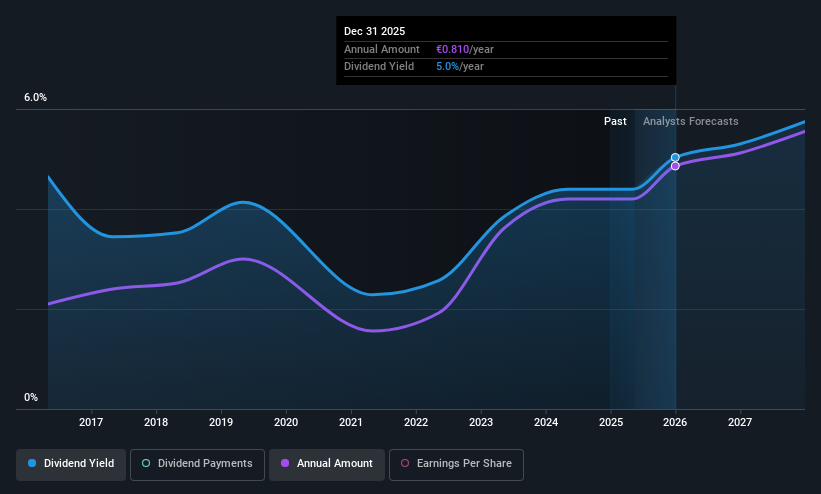821x494 pixels.
Task: Enable the Dividend Payments series
Action: tap(197, 464)
